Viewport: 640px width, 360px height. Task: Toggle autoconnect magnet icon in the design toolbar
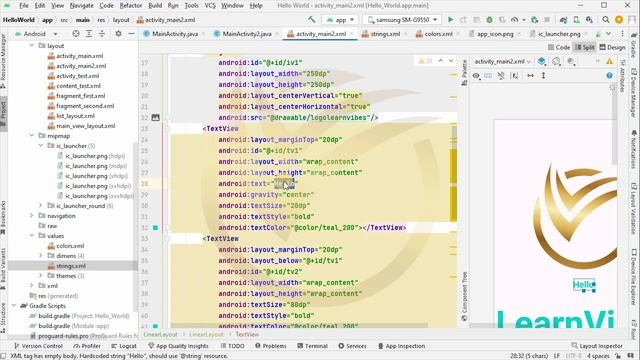pyautogui.click(x=501, y=76)
